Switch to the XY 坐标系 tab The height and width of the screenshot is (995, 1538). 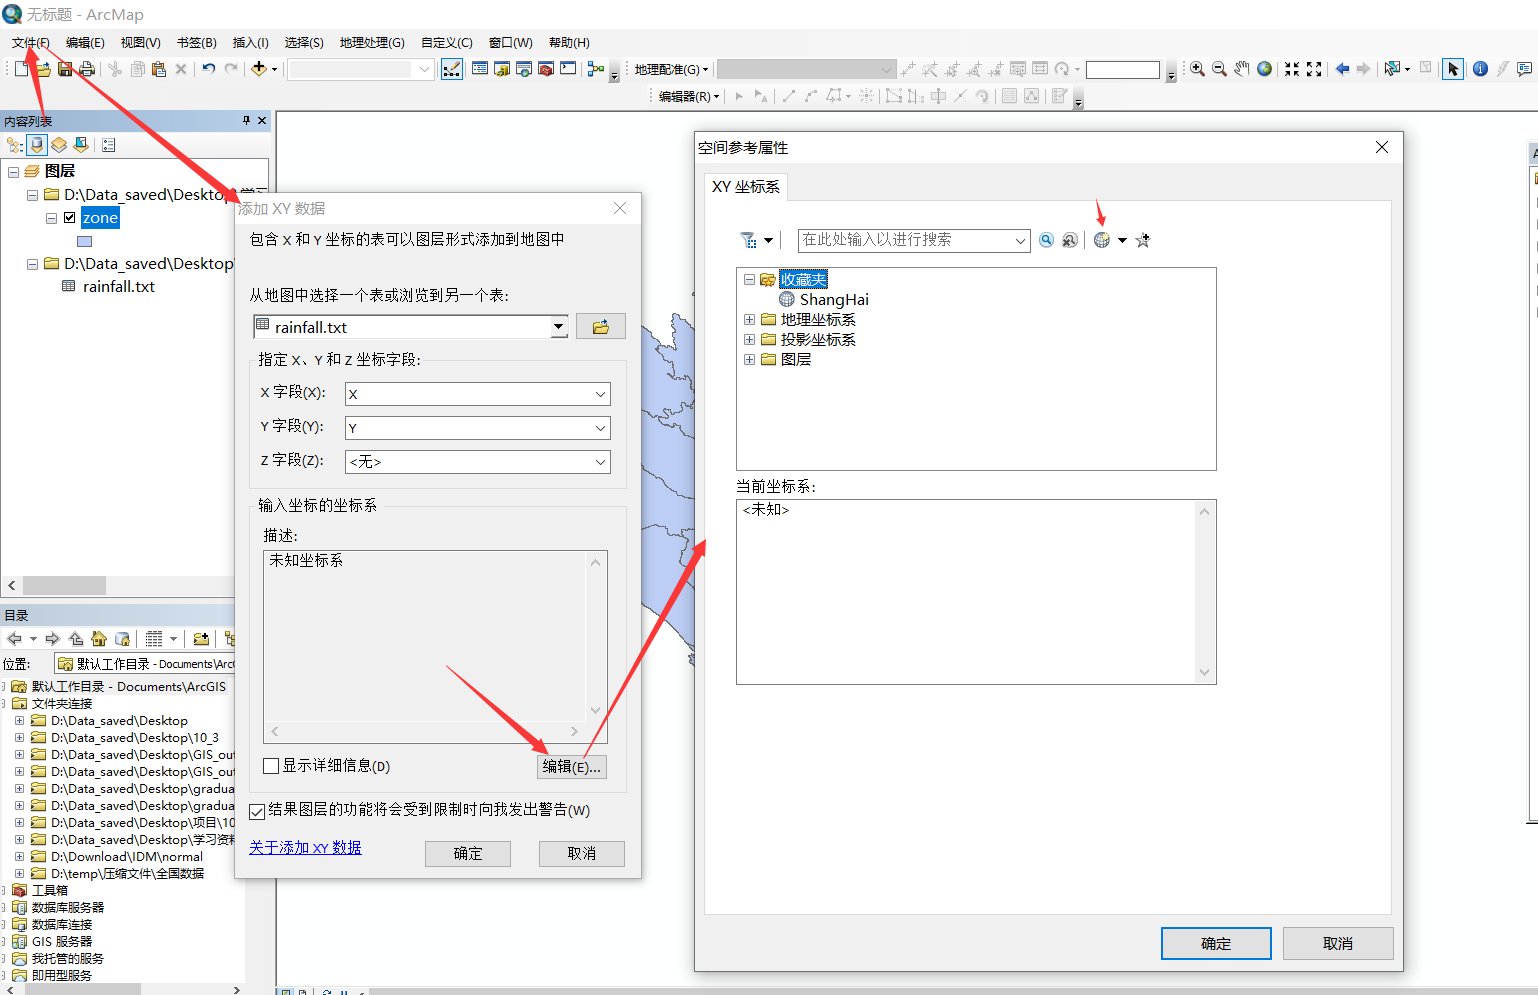point(746,186)
